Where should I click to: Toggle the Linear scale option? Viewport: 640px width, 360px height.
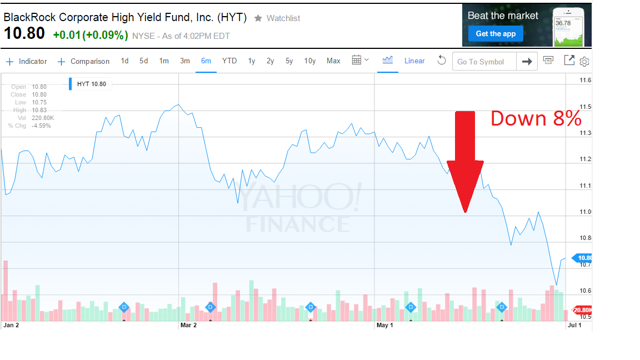(414, 61)
